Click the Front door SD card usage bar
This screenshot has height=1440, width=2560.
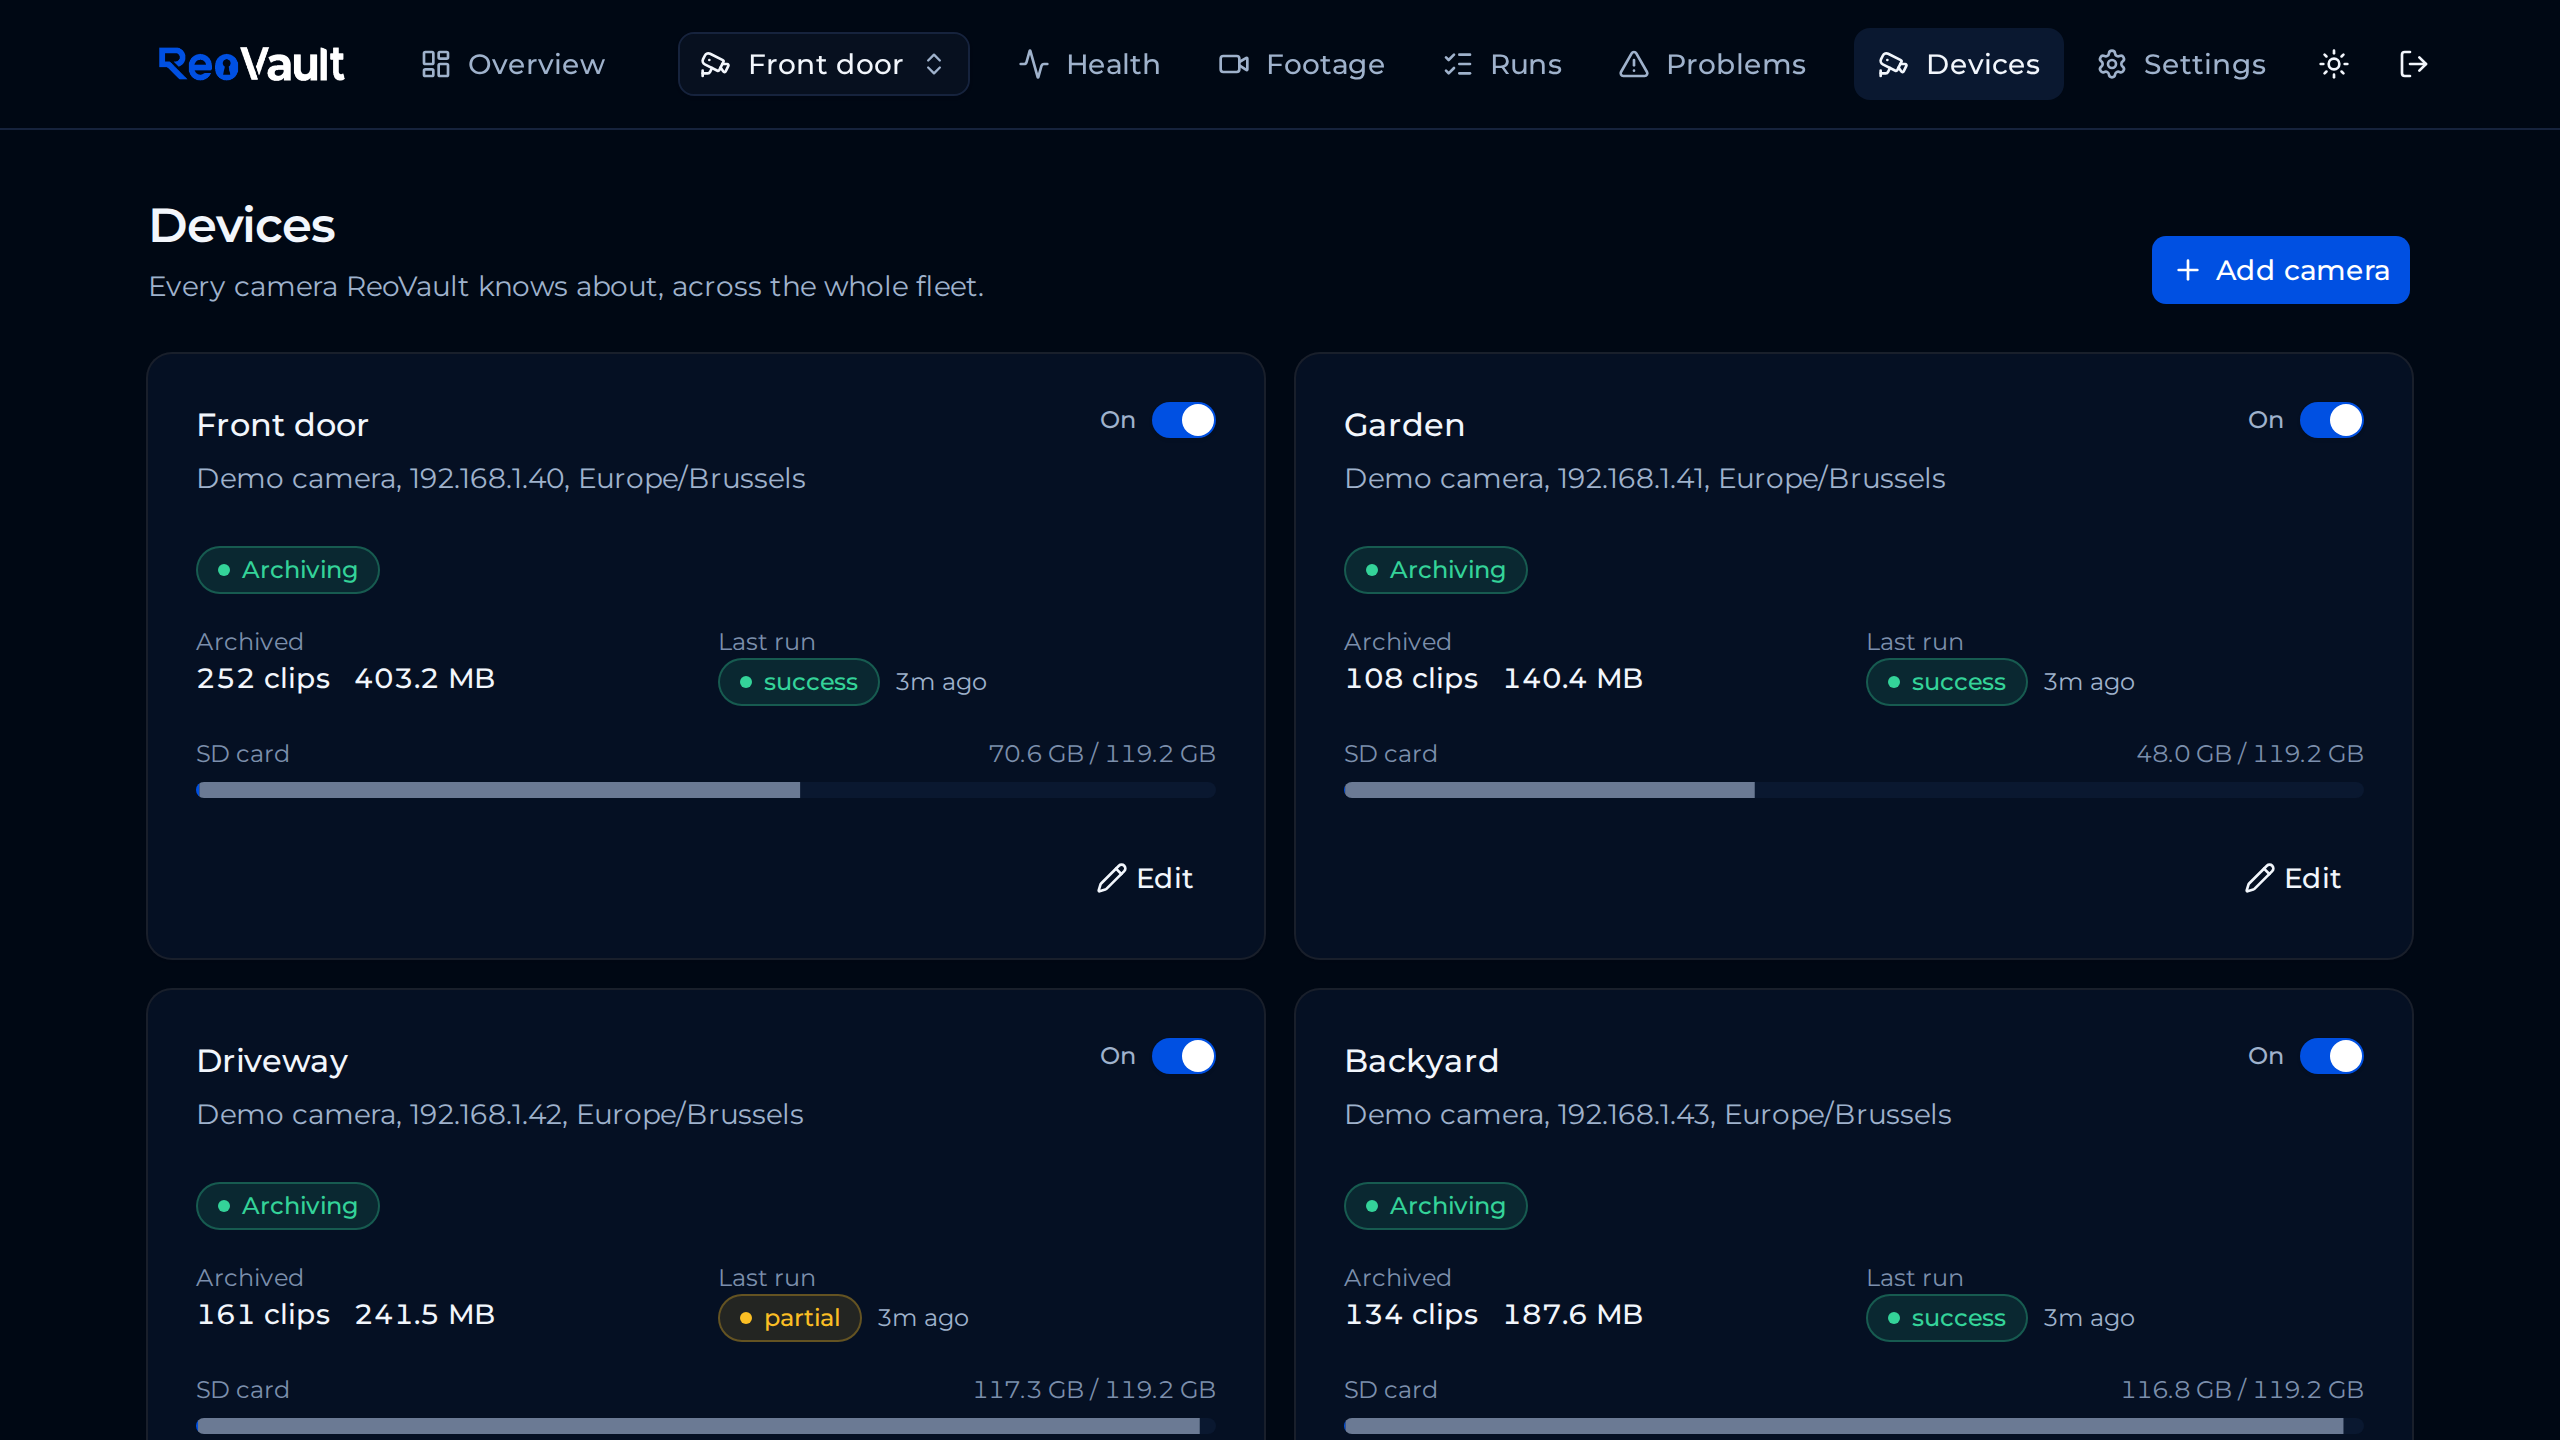click(x=706, y=790)
